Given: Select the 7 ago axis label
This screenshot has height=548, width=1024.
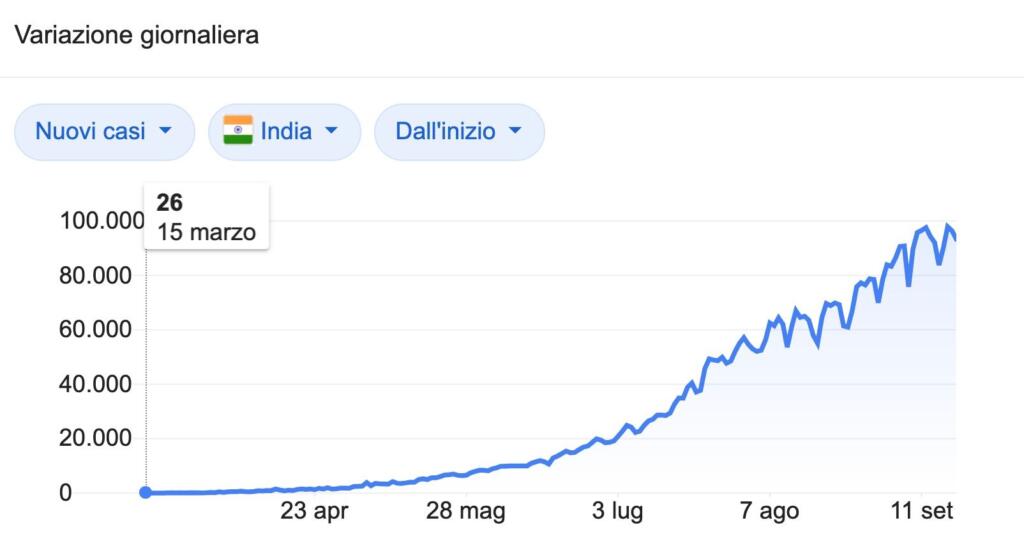Looking at the screenshot, I should coord(770,512).
